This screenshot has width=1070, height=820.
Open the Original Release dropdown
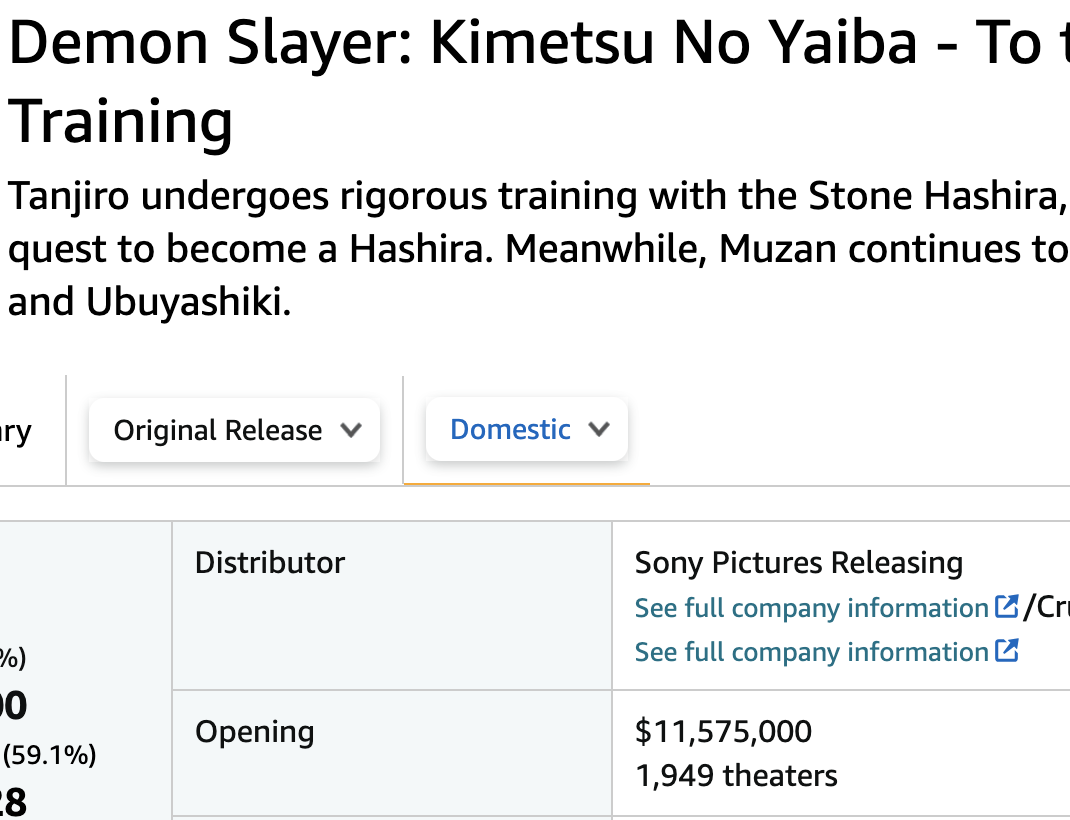pyautogui.click(x=234, y=430)
